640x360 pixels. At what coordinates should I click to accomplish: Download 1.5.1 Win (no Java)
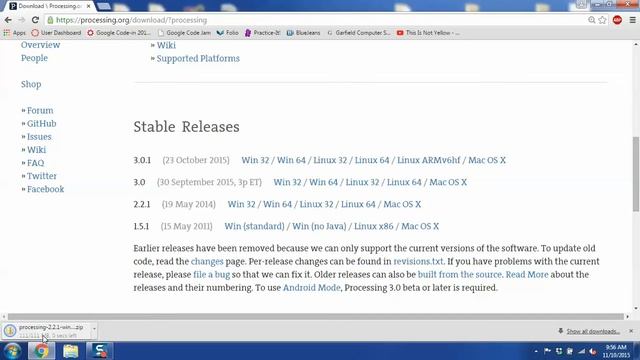pyautogui.click(x=319, y=226)
